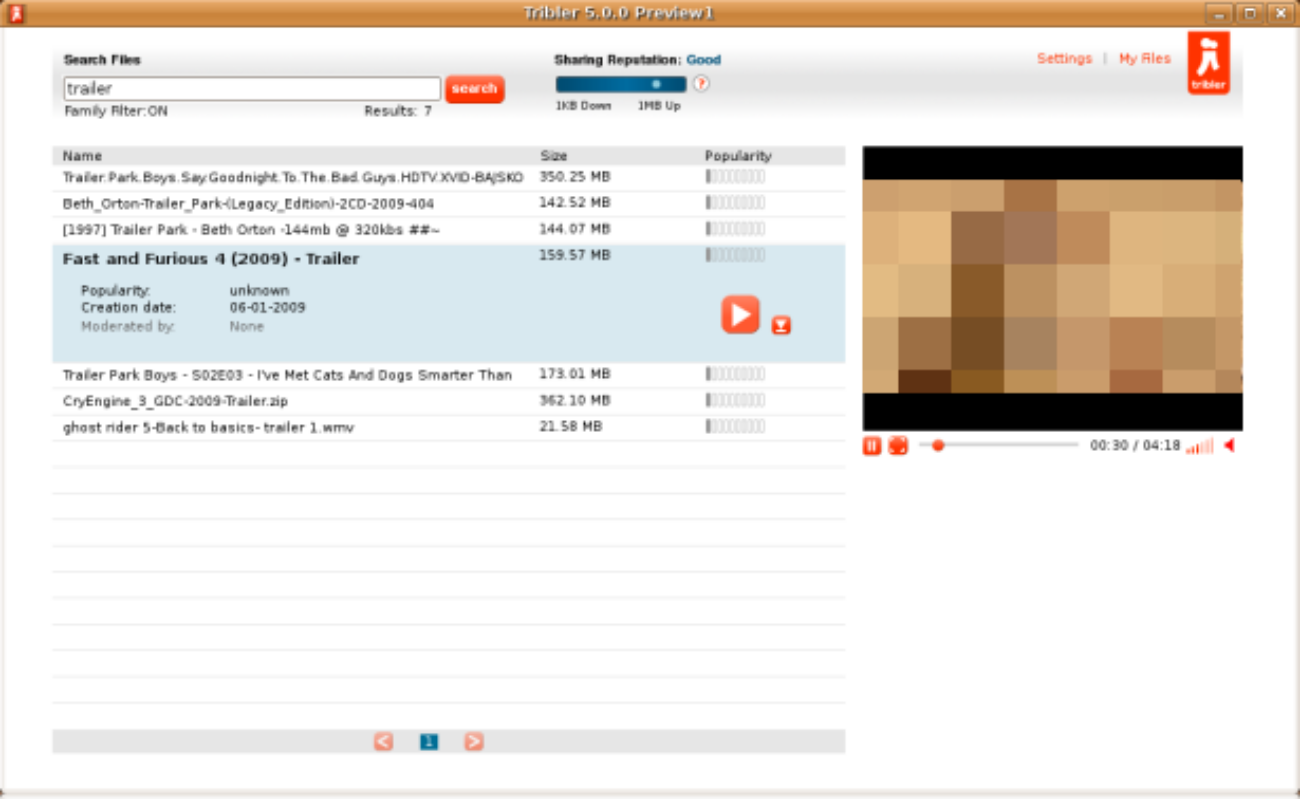Toggle the Family Filter setting

(116, 111)
